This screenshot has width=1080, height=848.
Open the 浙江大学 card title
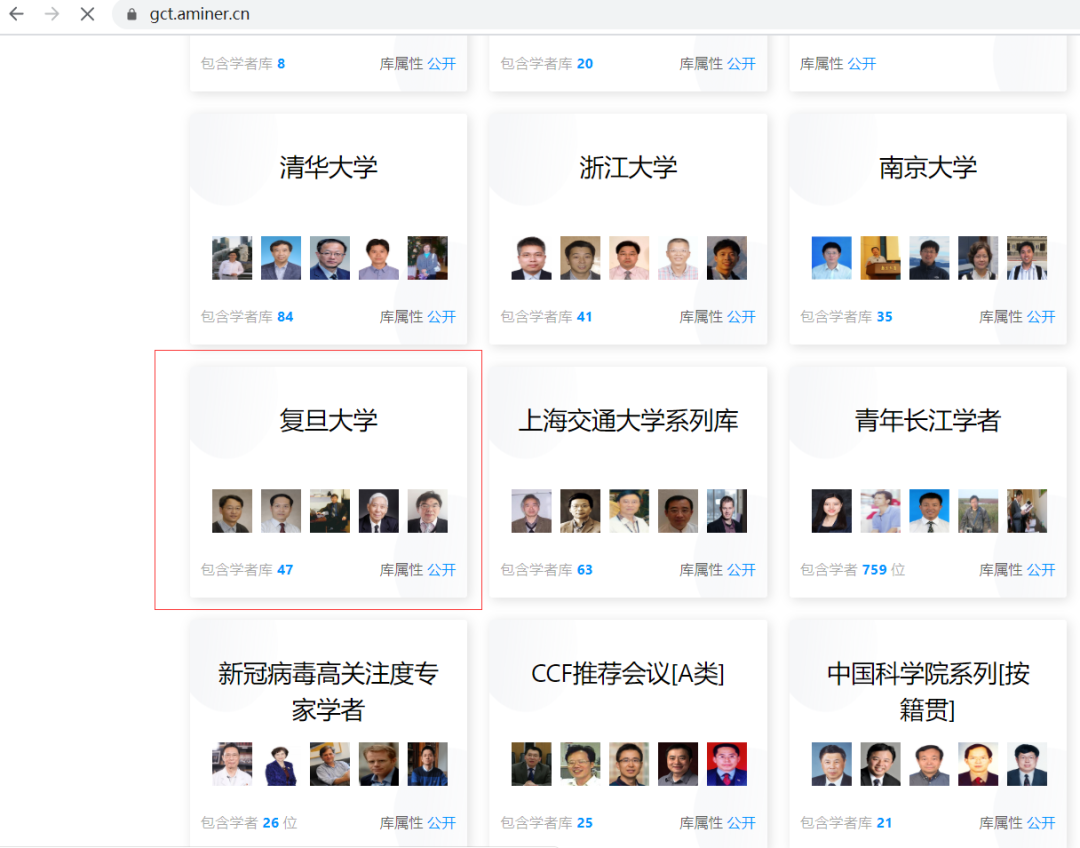coord(628,167)
